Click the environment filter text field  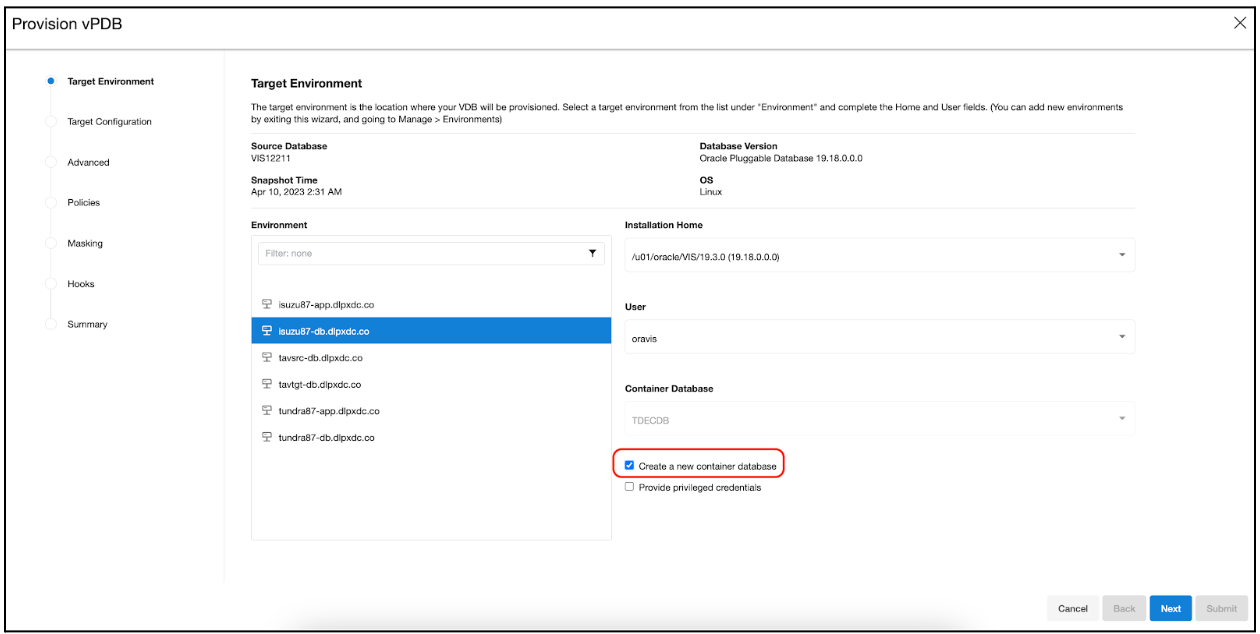(x=420, y=254)
